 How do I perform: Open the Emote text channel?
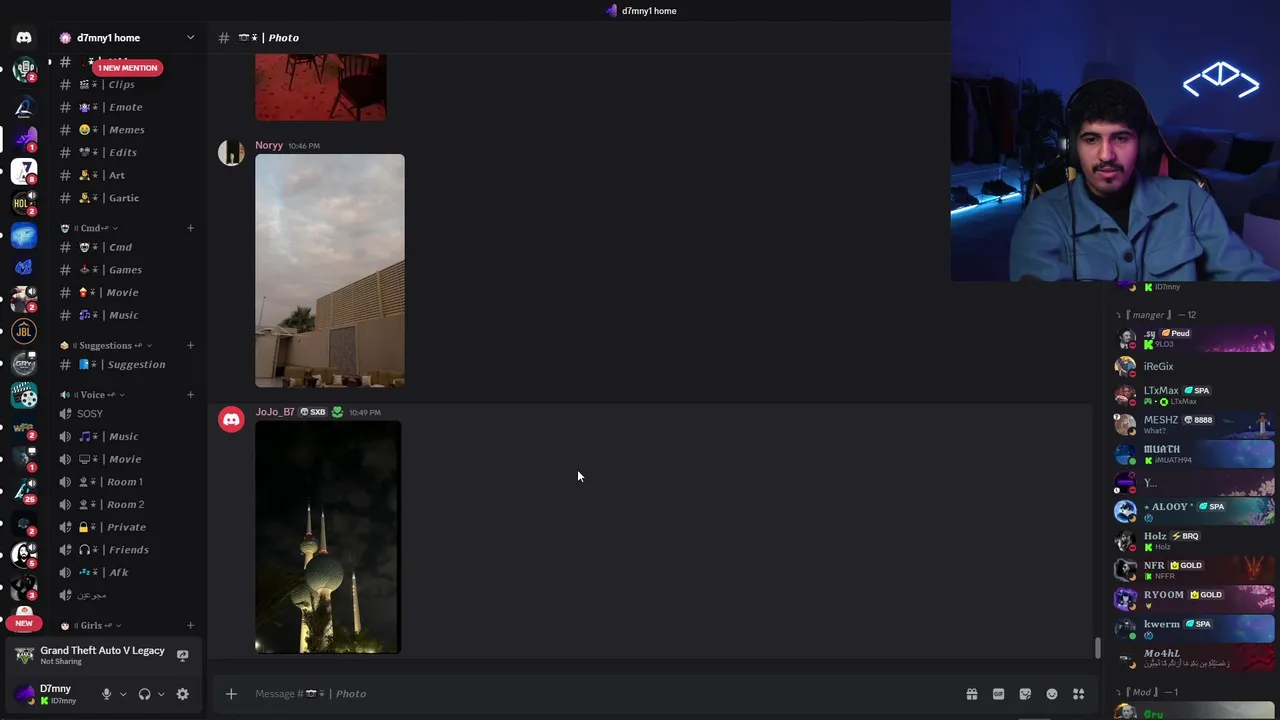128,107
